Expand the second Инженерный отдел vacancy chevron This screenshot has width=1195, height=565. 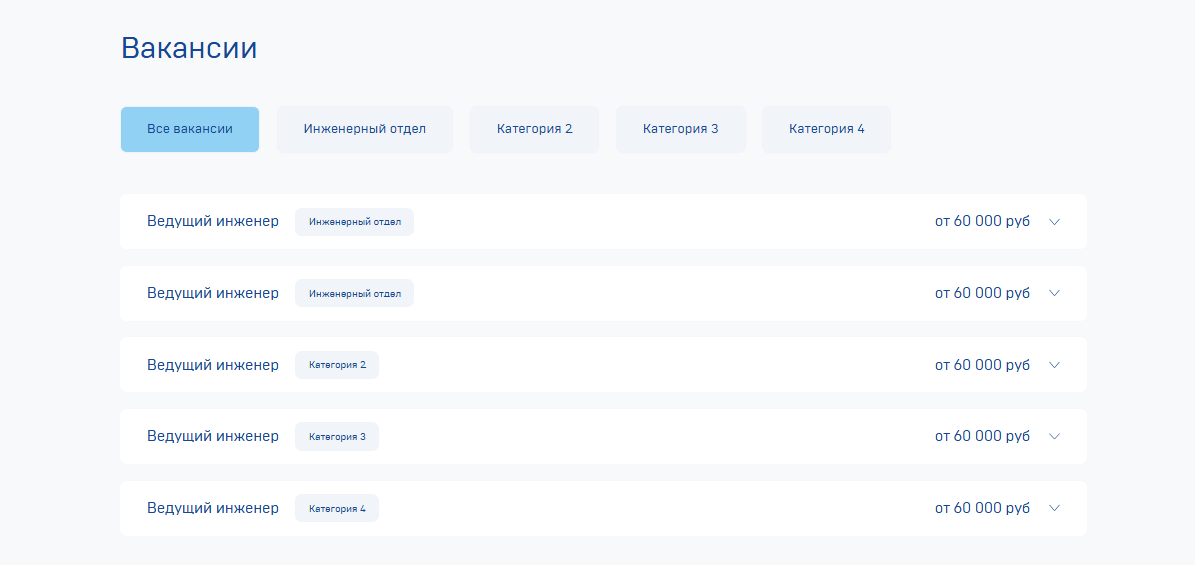pos(1055,294)
